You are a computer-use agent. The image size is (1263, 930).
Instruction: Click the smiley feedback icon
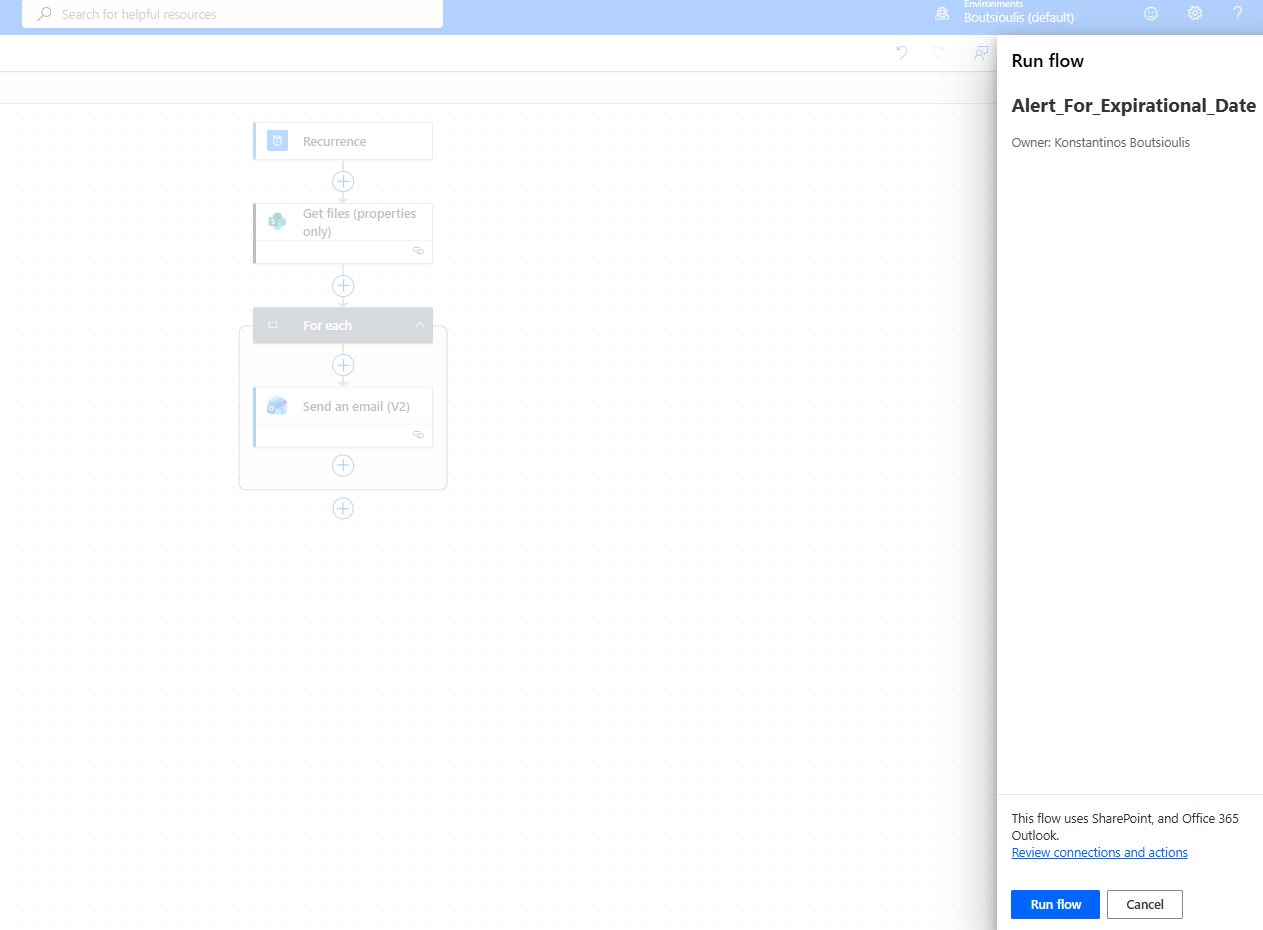point(1151,14)
